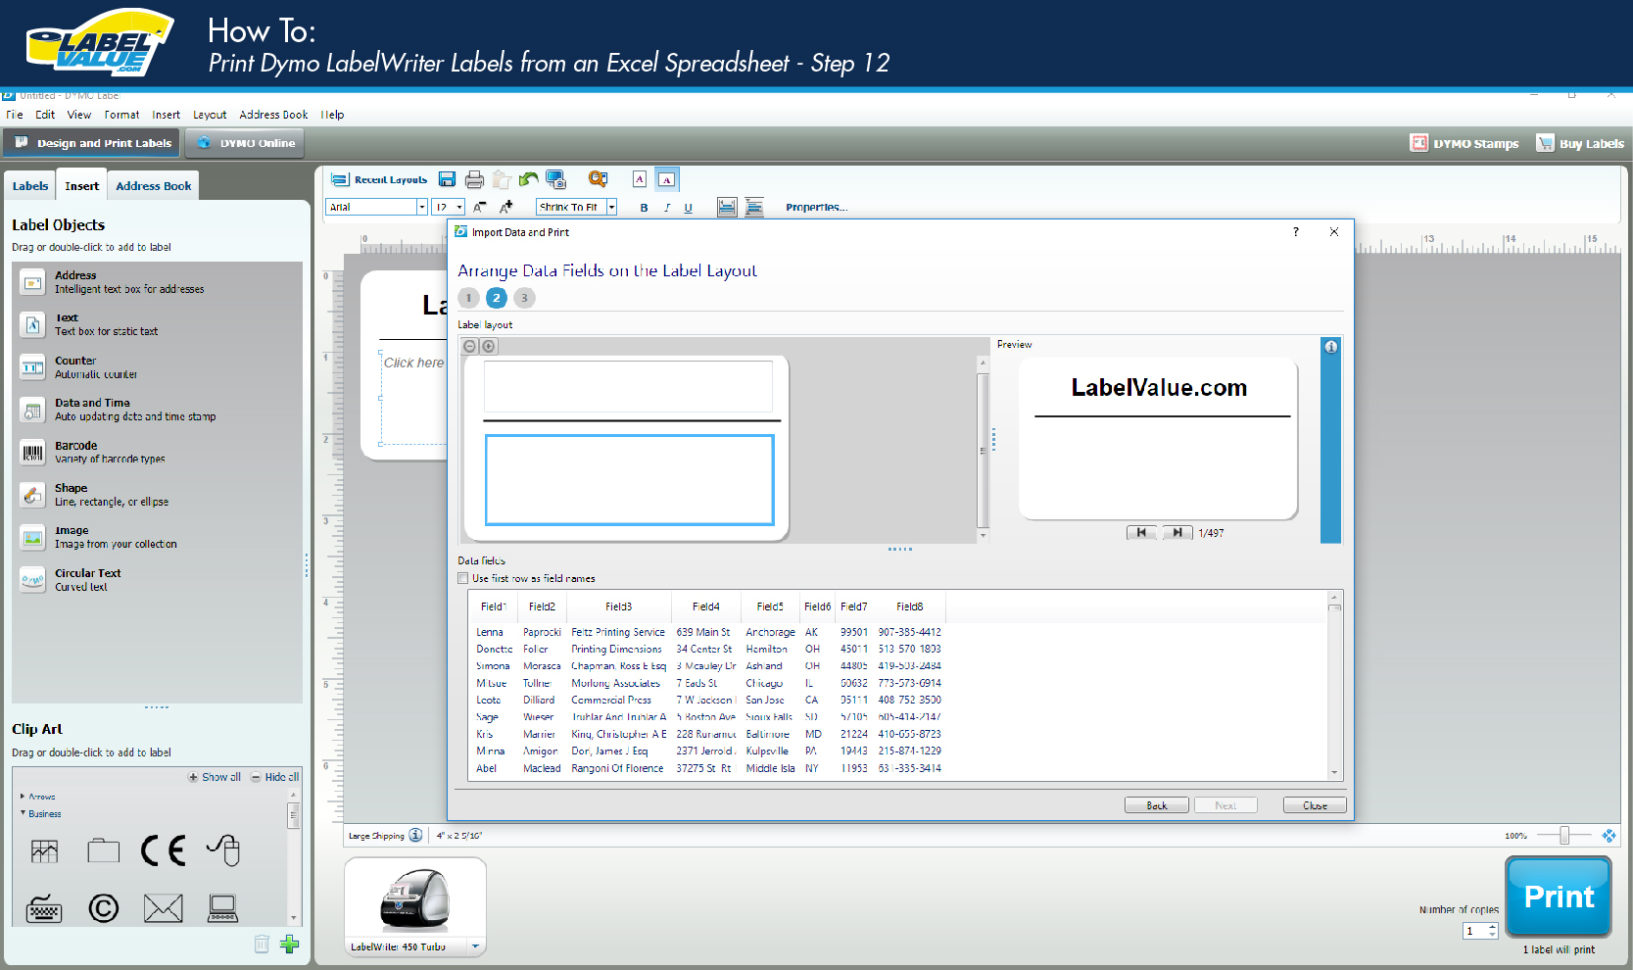Click the big blue Print button
Image resolution: width=1633 pixels, height=970 pixels.
(1557, 896)
